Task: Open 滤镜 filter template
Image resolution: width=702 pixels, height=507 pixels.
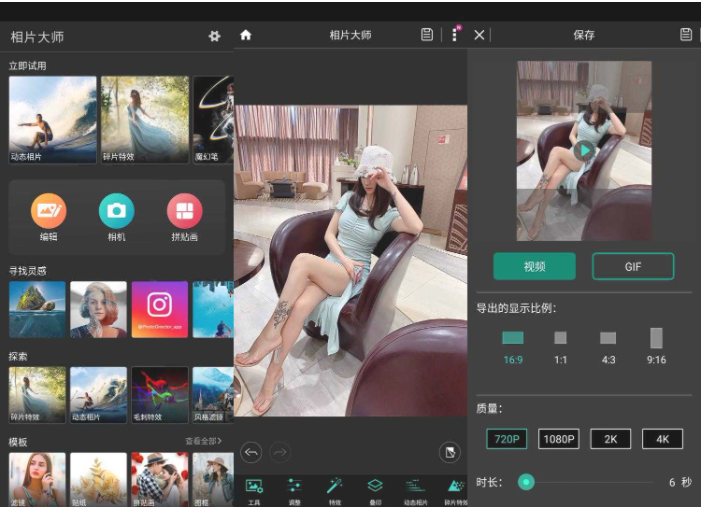Action: [x=37, y=480]
